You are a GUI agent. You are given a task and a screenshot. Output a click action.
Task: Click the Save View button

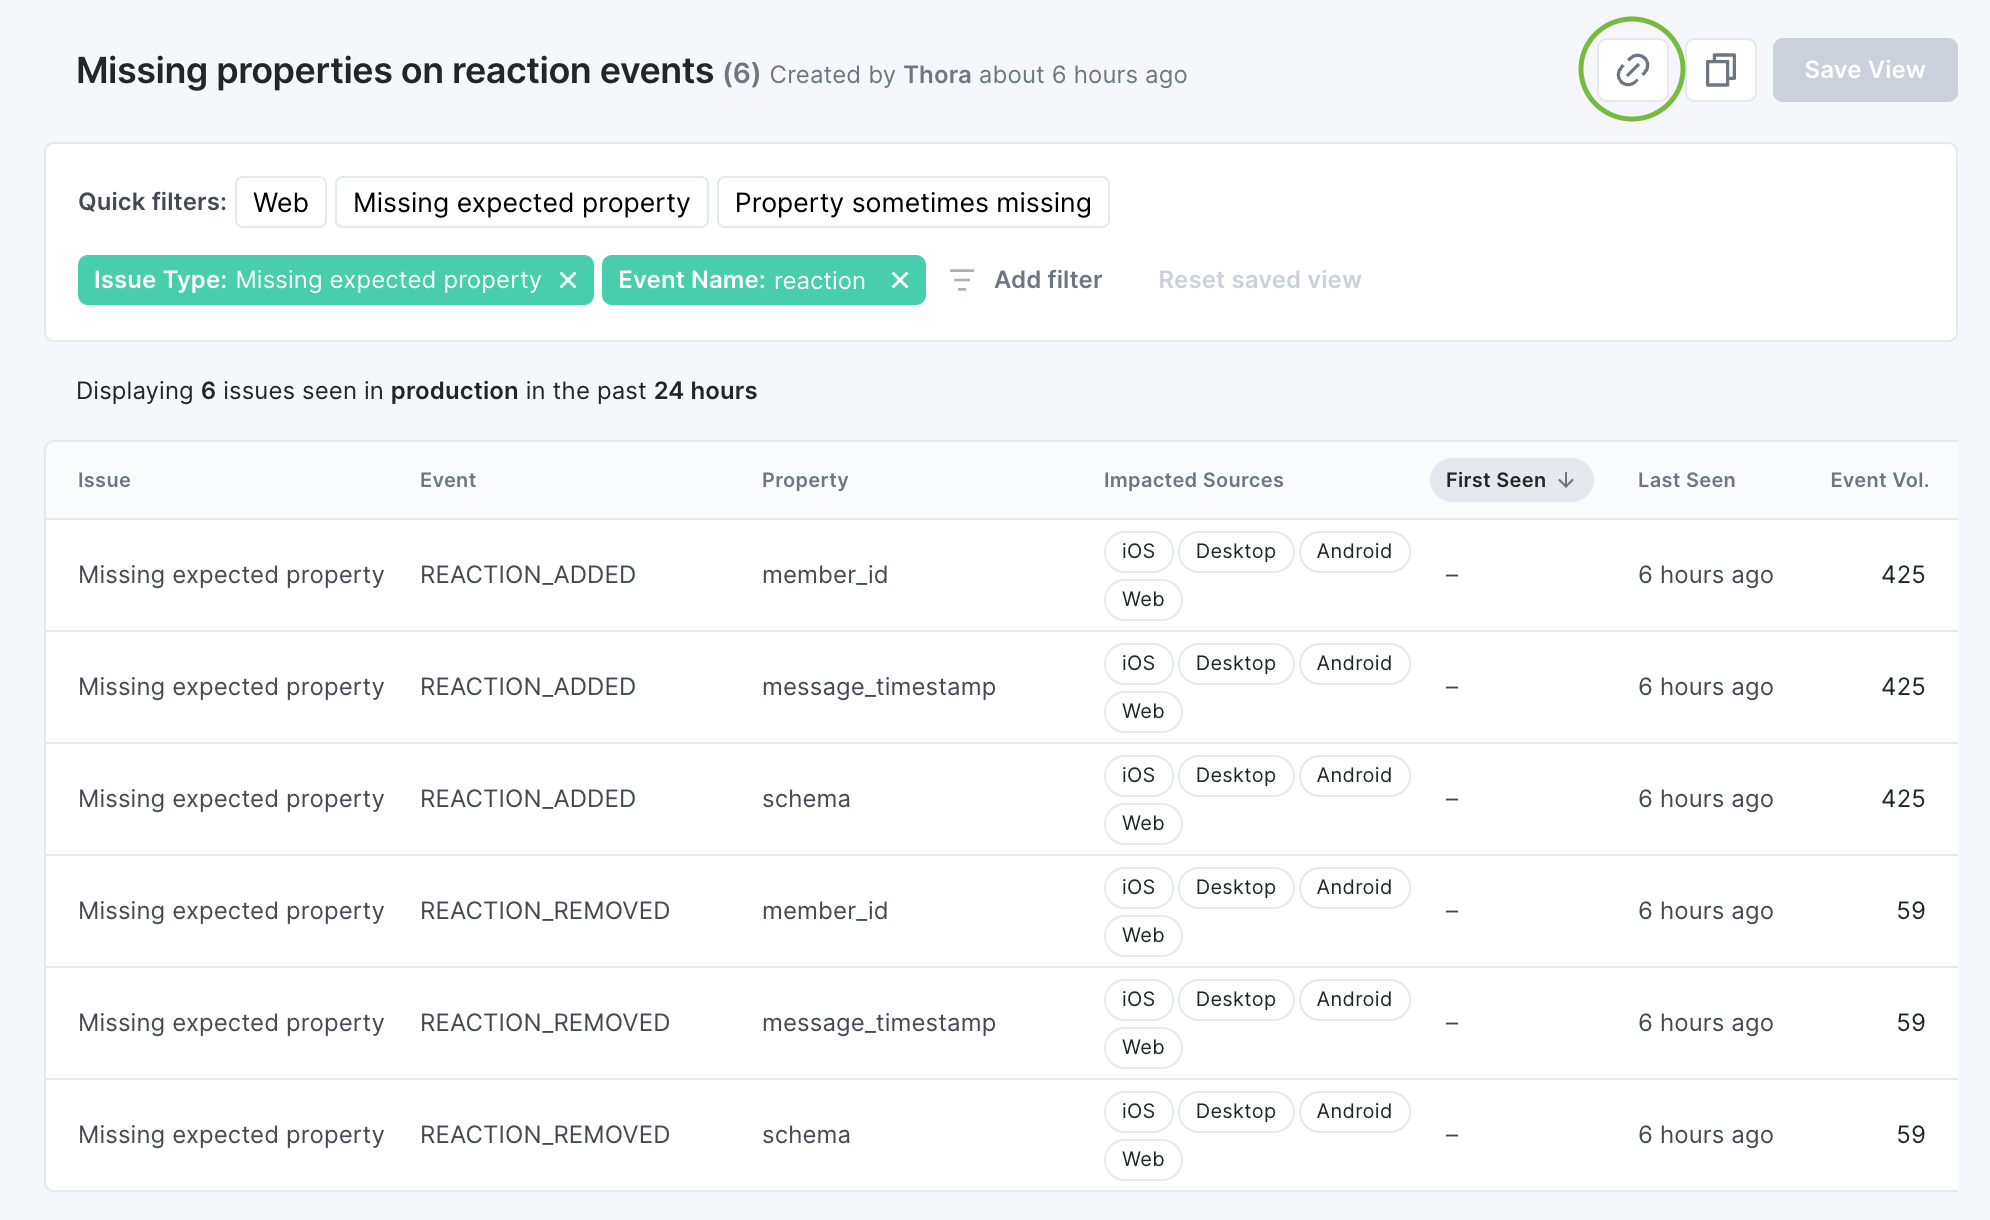(x=1864, y=70)
